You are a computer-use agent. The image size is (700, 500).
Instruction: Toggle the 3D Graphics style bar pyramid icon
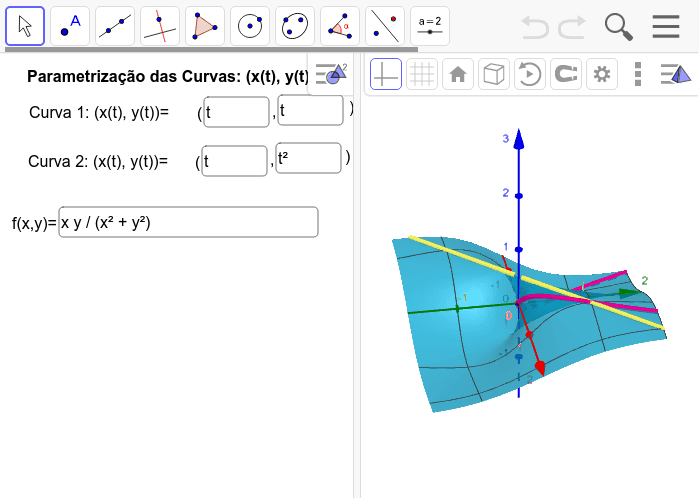point(676,74)
